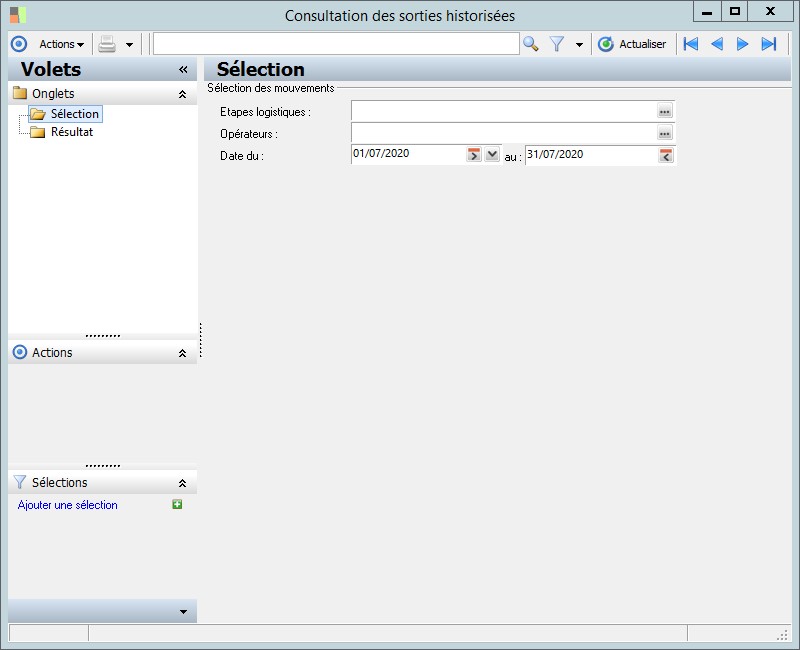Open the Actions toolbar menu
This screenshot has width=800, height=650.
(61, 44)
